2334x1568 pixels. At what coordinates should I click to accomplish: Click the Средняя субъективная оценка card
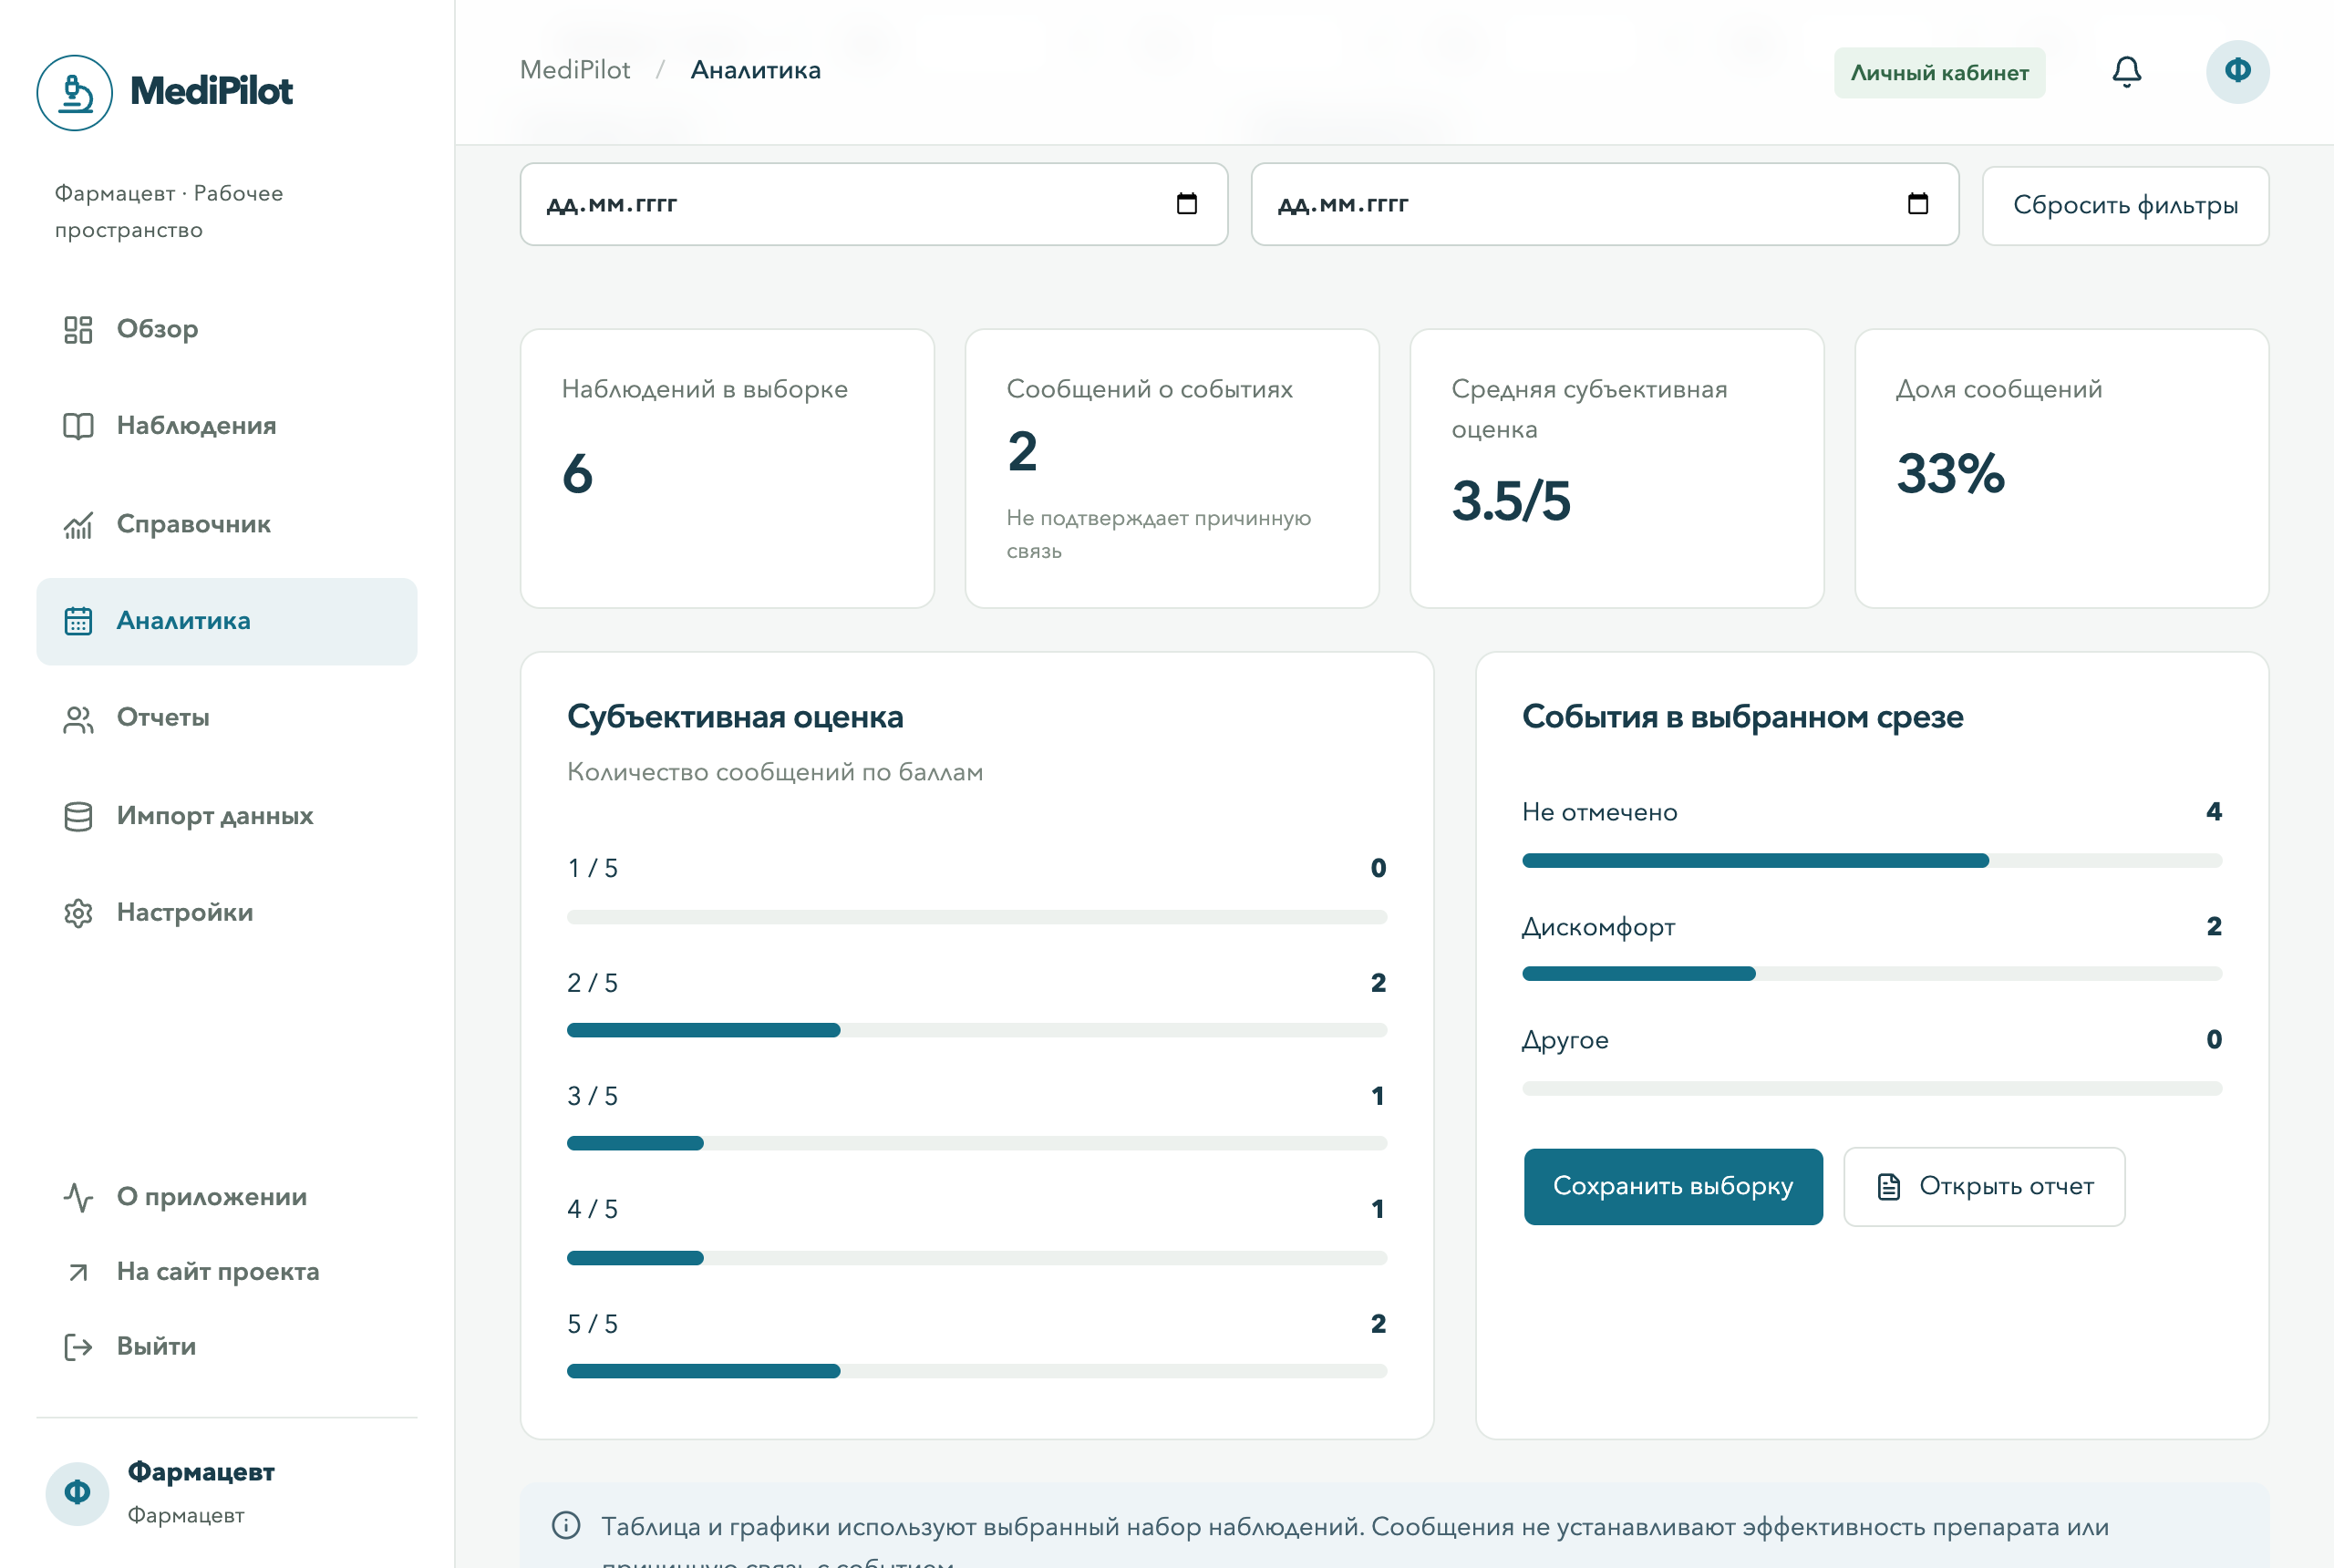(x=1616, y=468)
